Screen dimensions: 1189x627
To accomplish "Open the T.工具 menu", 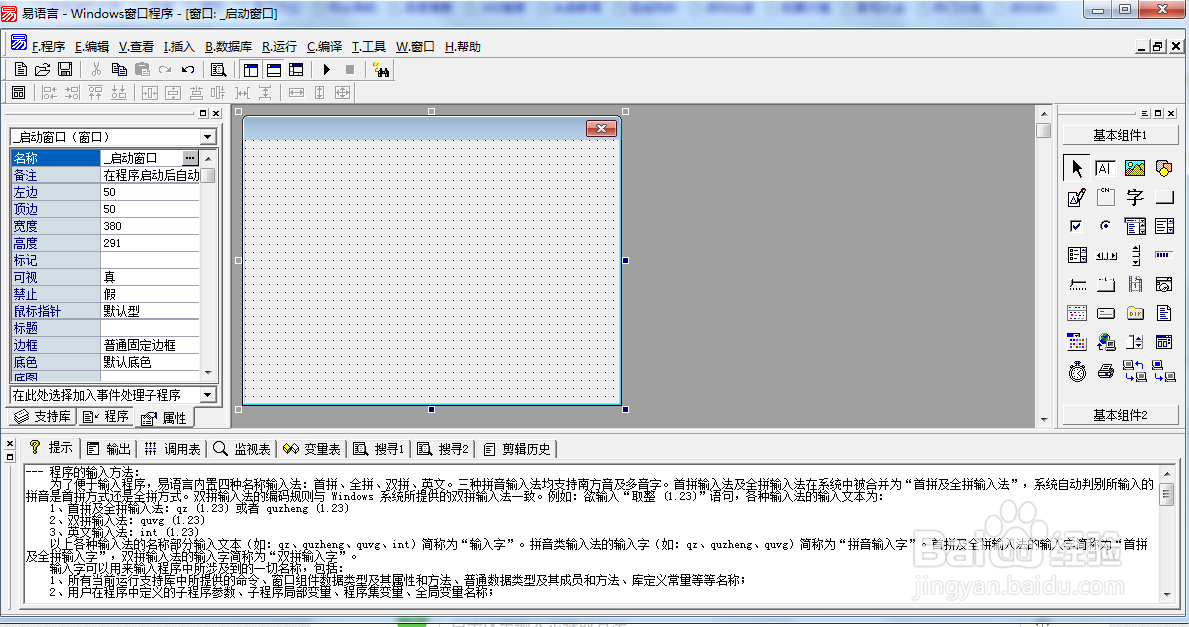I will pos(369,46).
